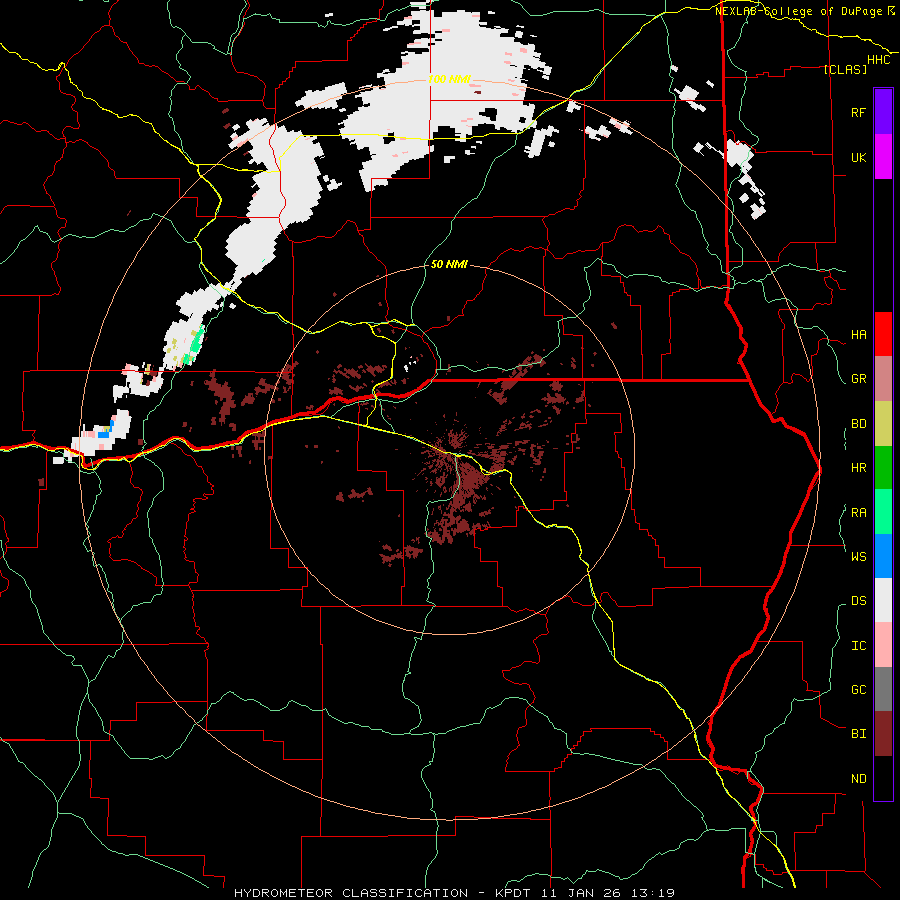Pick the HR green legend swatch
The height and width of the screenshot is (900, 900).
(883, 468)
